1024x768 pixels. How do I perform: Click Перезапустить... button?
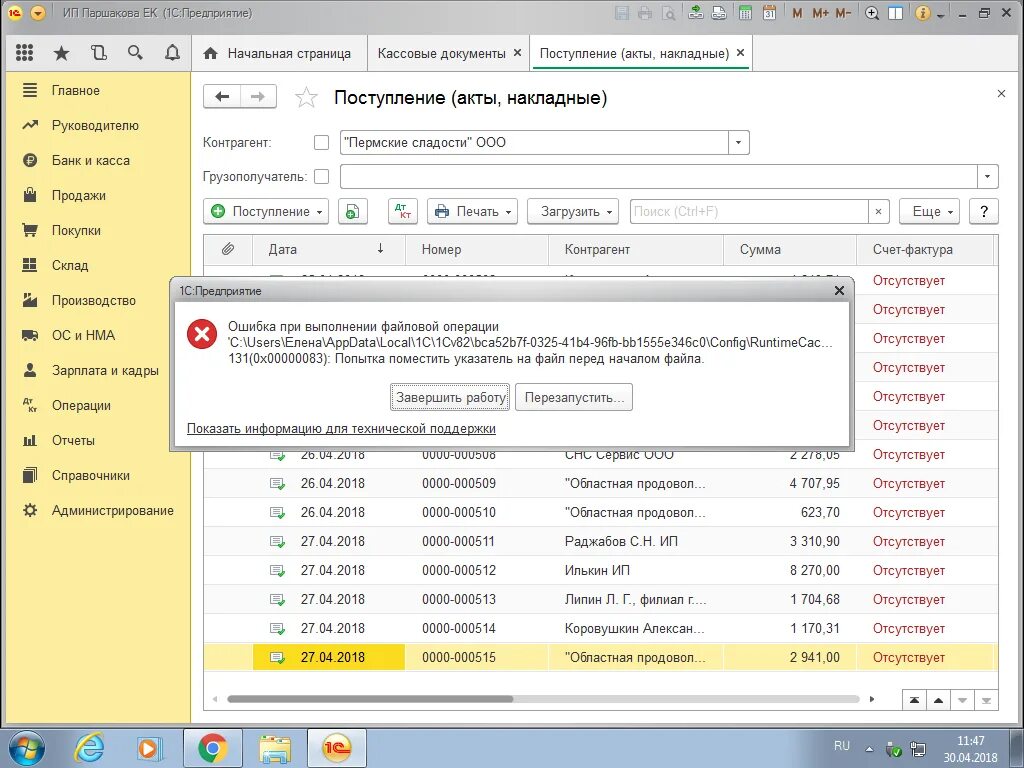point(573,397)
